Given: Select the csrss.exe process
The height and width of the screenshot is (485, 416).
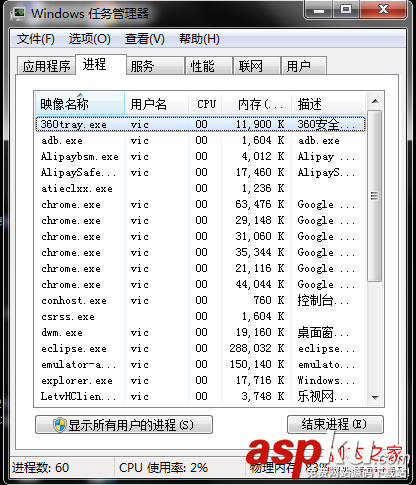Looking at the screenshot, I should coord(200,316).
